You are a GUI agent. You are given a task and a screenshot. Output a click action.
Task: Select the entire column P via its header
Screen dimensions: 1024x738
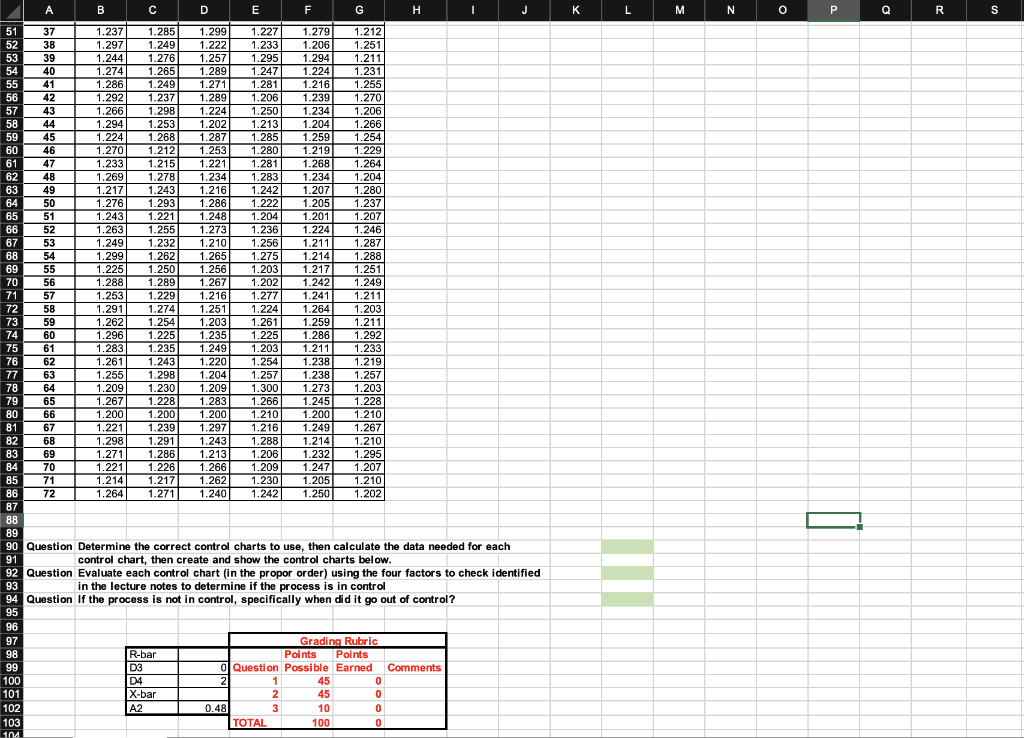(833, 11)
